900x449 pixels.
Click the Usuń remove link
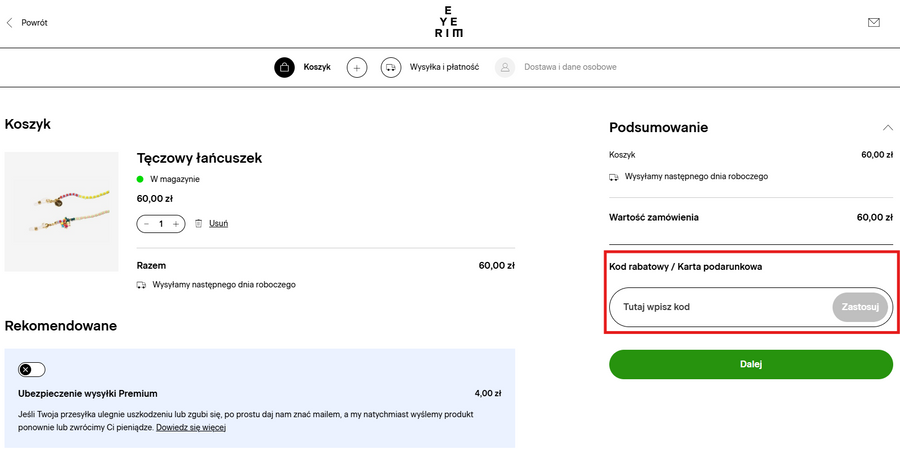(218, 224)
